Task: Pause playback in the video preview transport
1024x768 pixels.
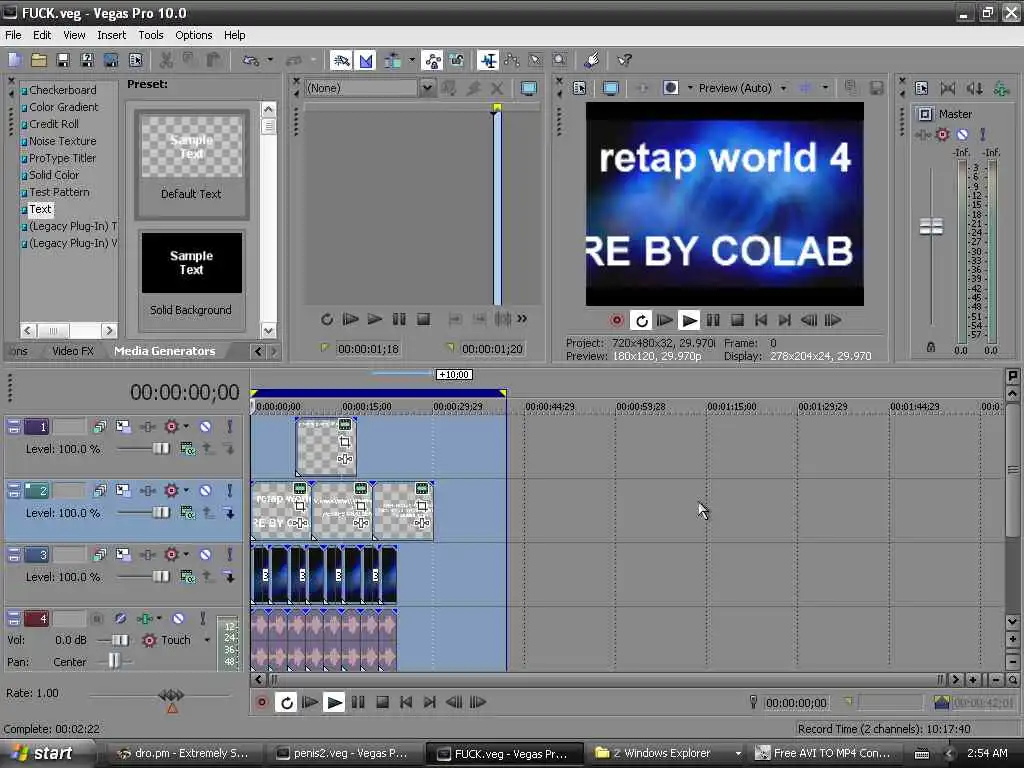Action: [x=712, y=320]
